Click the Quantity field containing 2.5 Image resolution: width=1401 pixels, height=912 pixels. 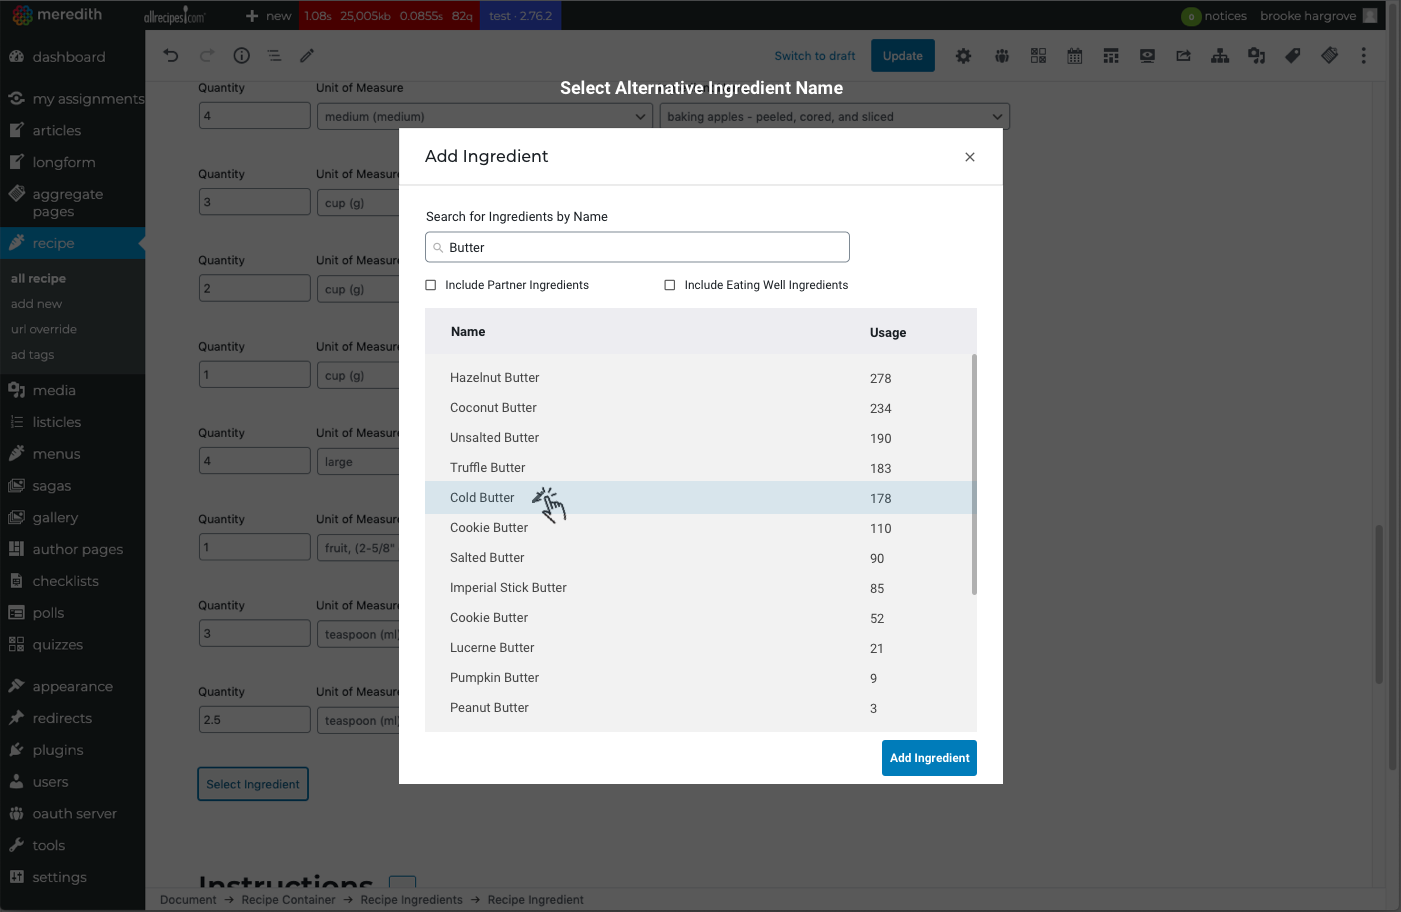255,720
